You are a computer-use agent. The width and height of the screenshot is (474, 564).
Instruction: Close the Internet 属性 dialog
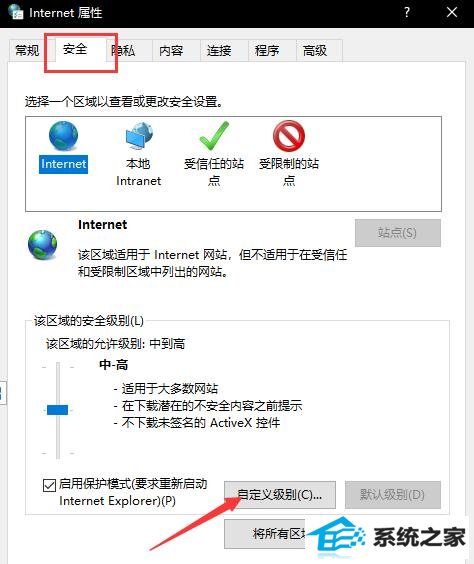pyautogui.click(x=452, y=12)
